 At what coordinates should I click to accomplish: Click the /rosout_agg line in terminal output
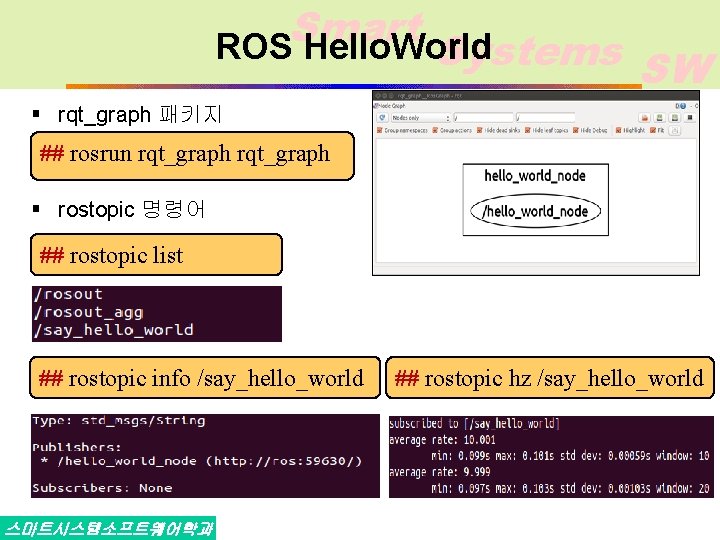[89, 312]
